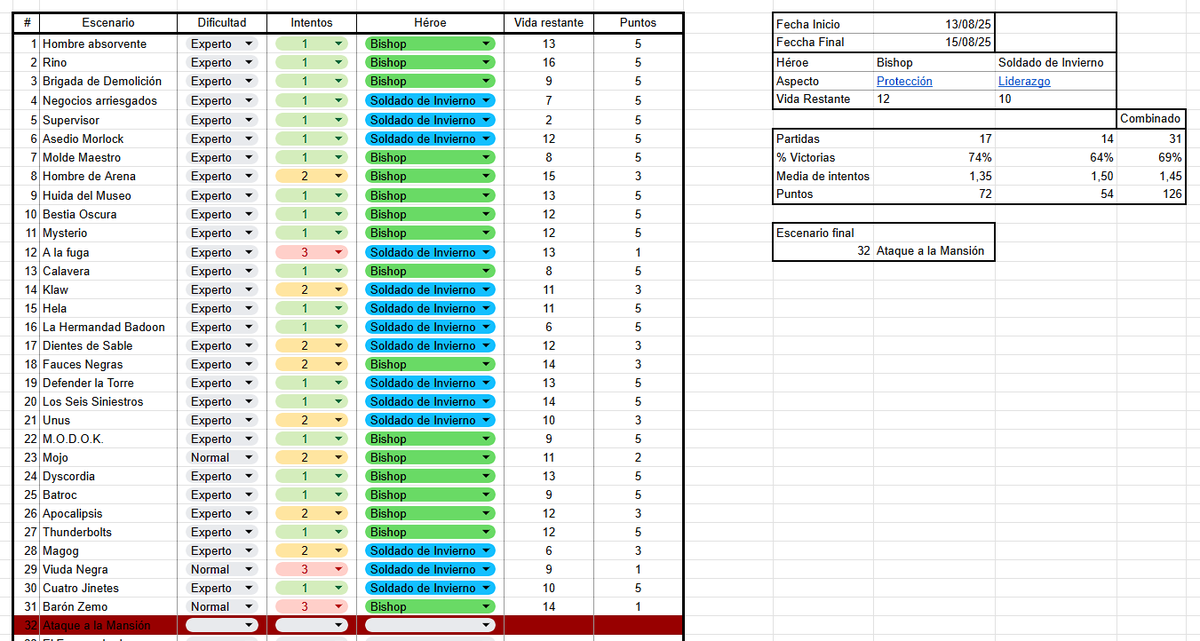This screenshot has height=641, width=1200.
Task: Open Intentos dropdown for Magog row
Action: (x=311, y=551)
